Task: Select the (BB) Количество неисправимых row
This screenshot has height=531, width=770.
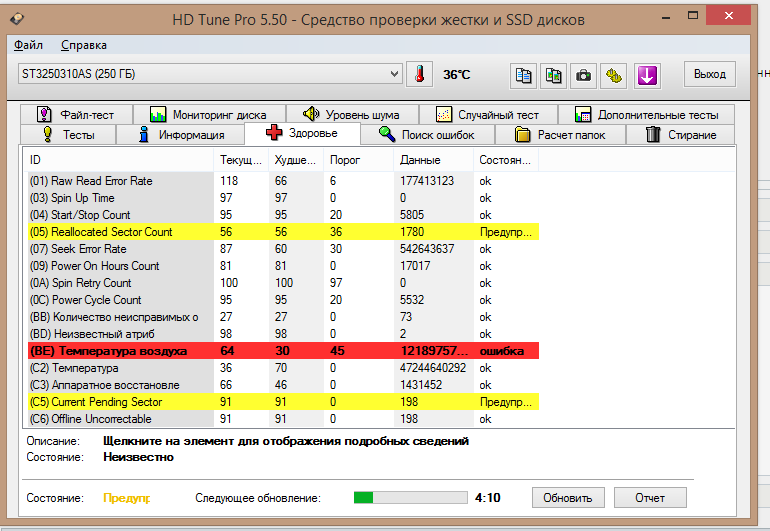Action: 283,317
